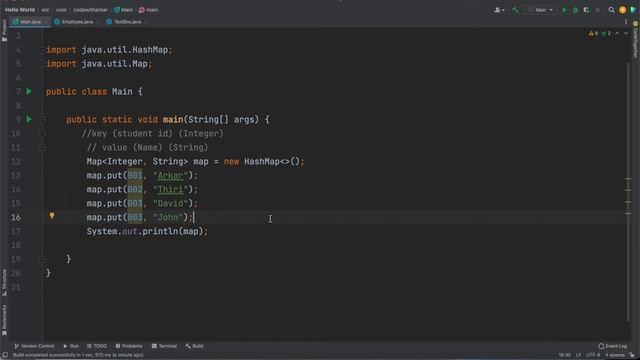This screenshot has height=360, width=640.
Task: Show the warnings inspection indicator
Action: (x=593, y=33)
